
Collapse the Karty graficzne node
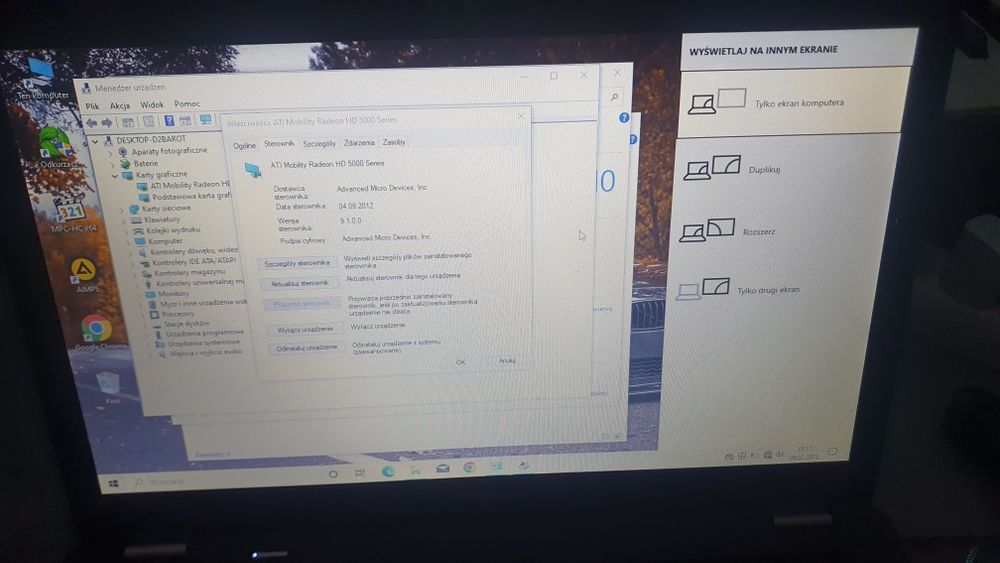tap(115, 176)
